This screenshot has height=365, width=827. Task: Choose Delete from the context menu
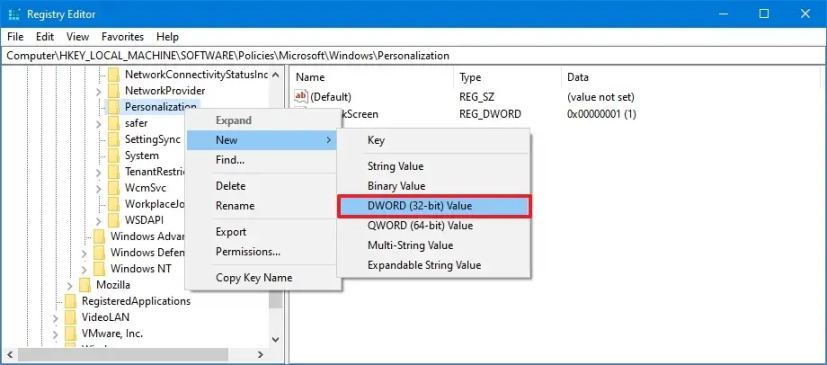click(262, 186)
